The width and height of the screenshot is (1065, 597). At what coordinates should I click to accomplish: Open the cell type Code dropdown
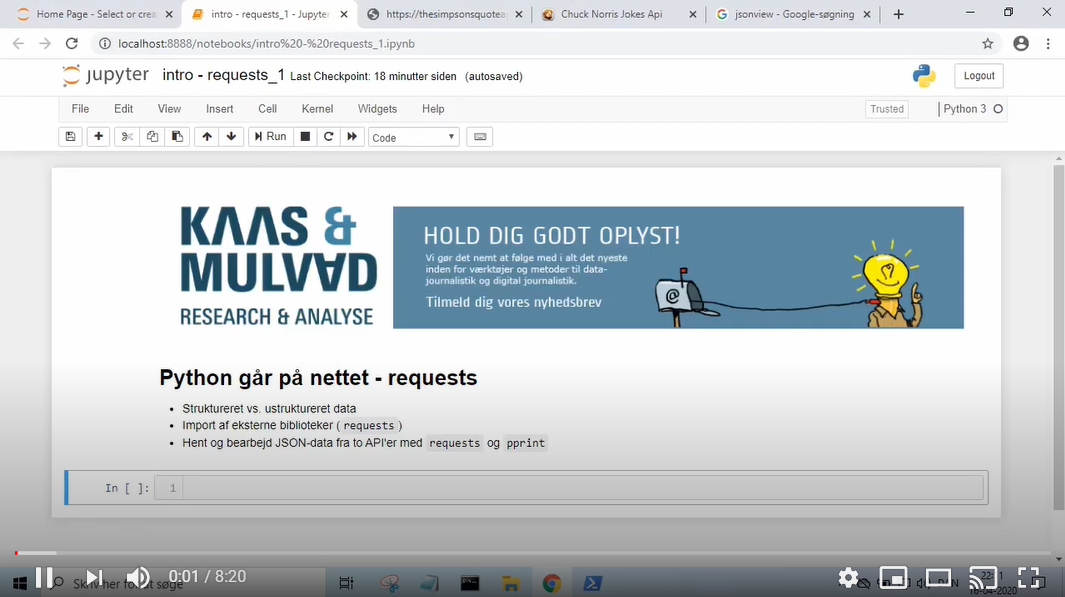point(414,137)
